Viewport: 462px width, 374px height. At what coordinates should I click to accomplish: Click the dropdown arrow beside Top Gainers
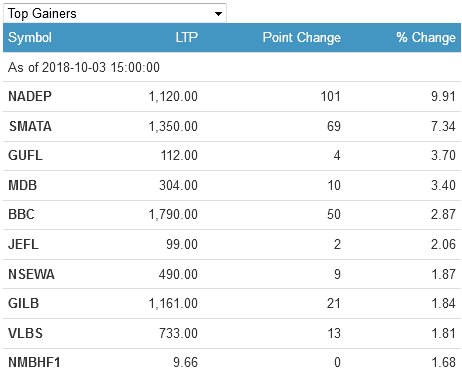(218, 14)
